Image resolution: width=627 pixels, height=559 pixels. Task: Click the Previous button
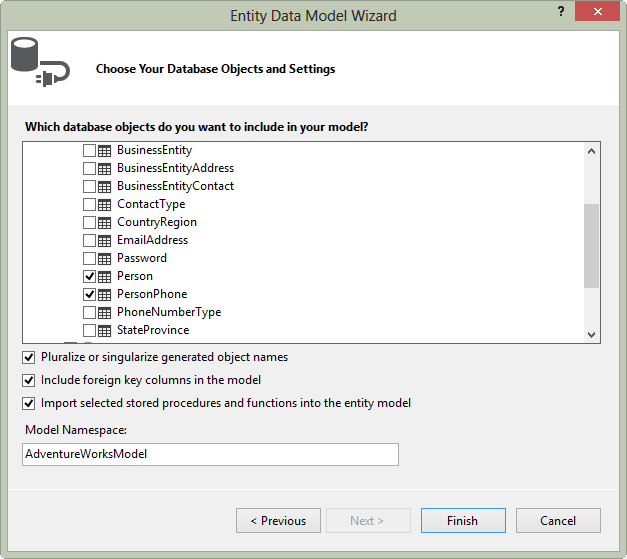click(278, 521)
